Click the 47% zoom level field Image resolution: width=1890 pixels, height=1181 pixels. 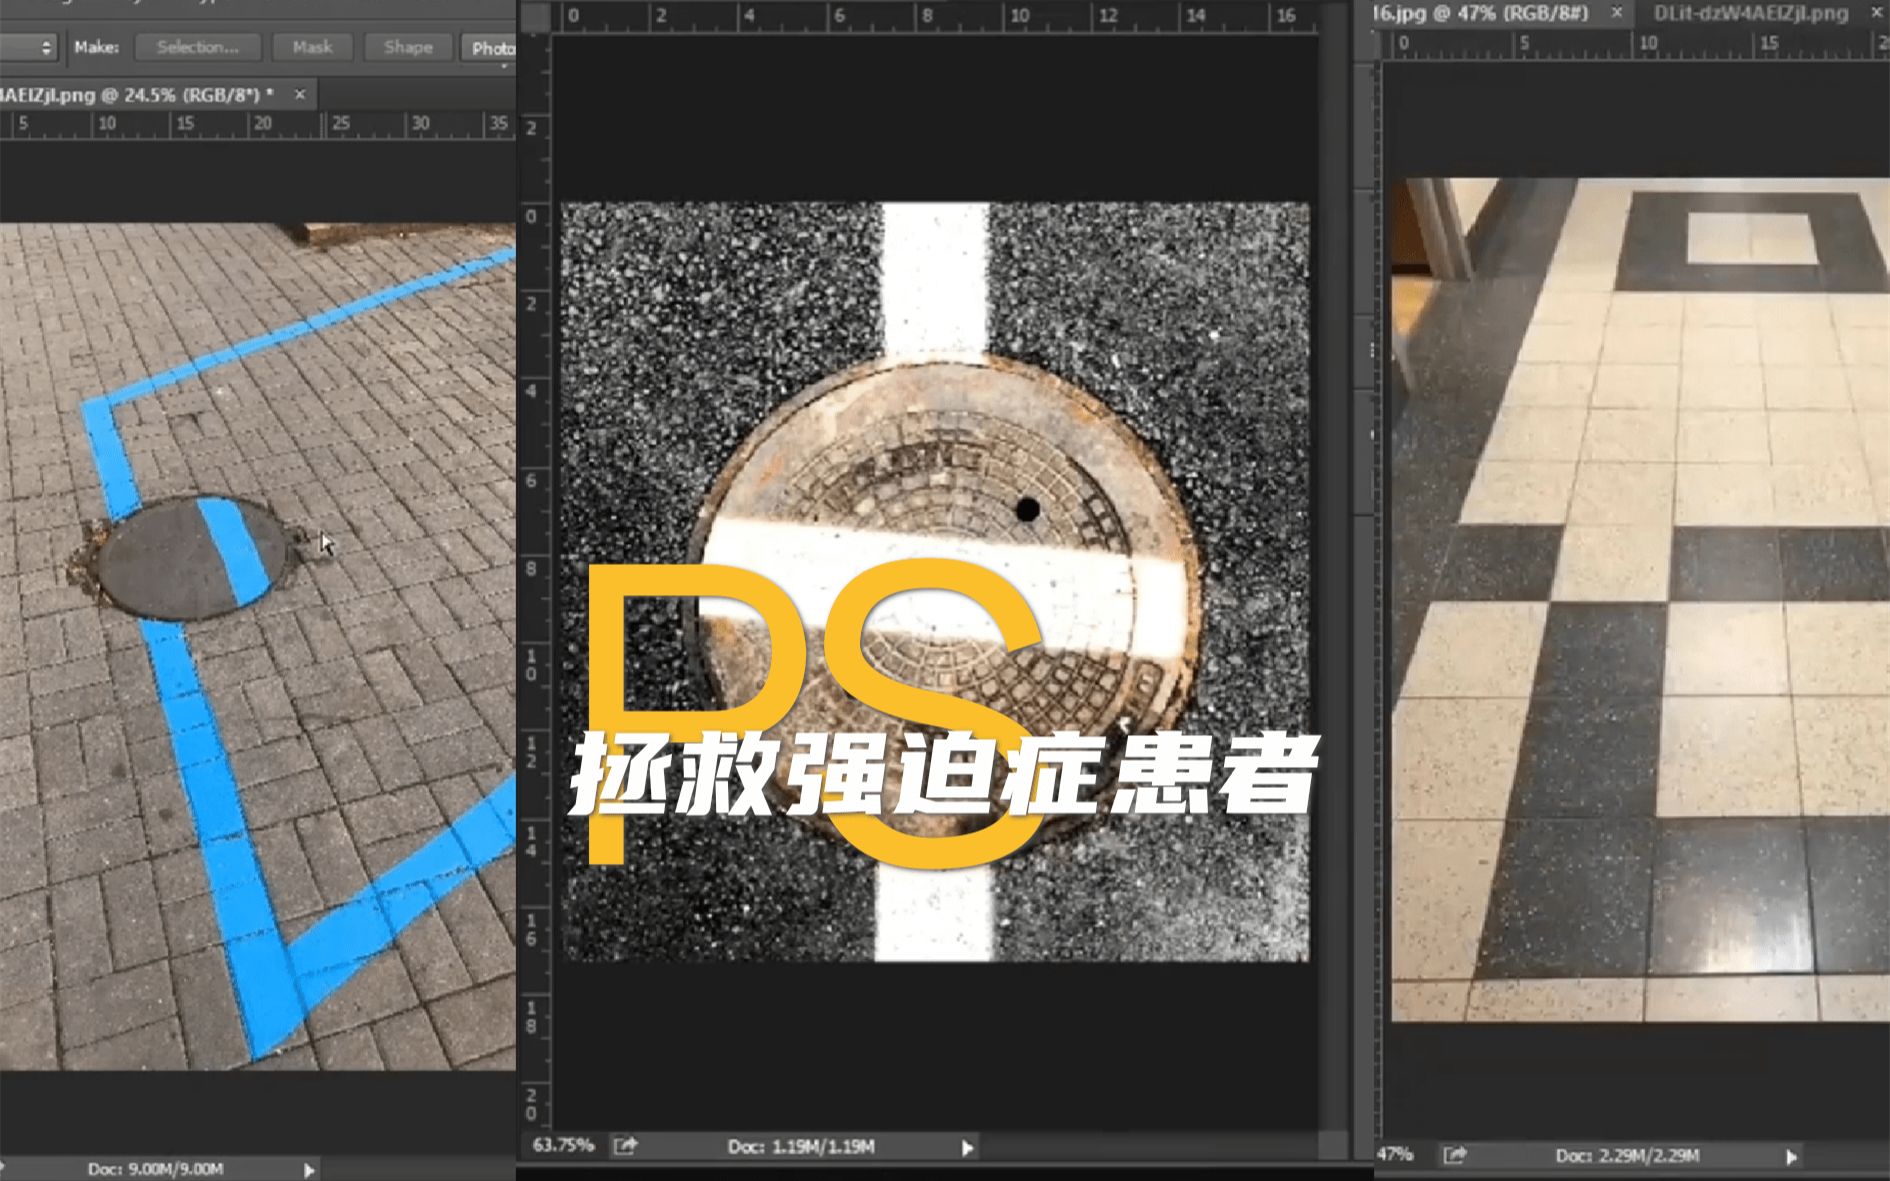coord(1395,1155)
